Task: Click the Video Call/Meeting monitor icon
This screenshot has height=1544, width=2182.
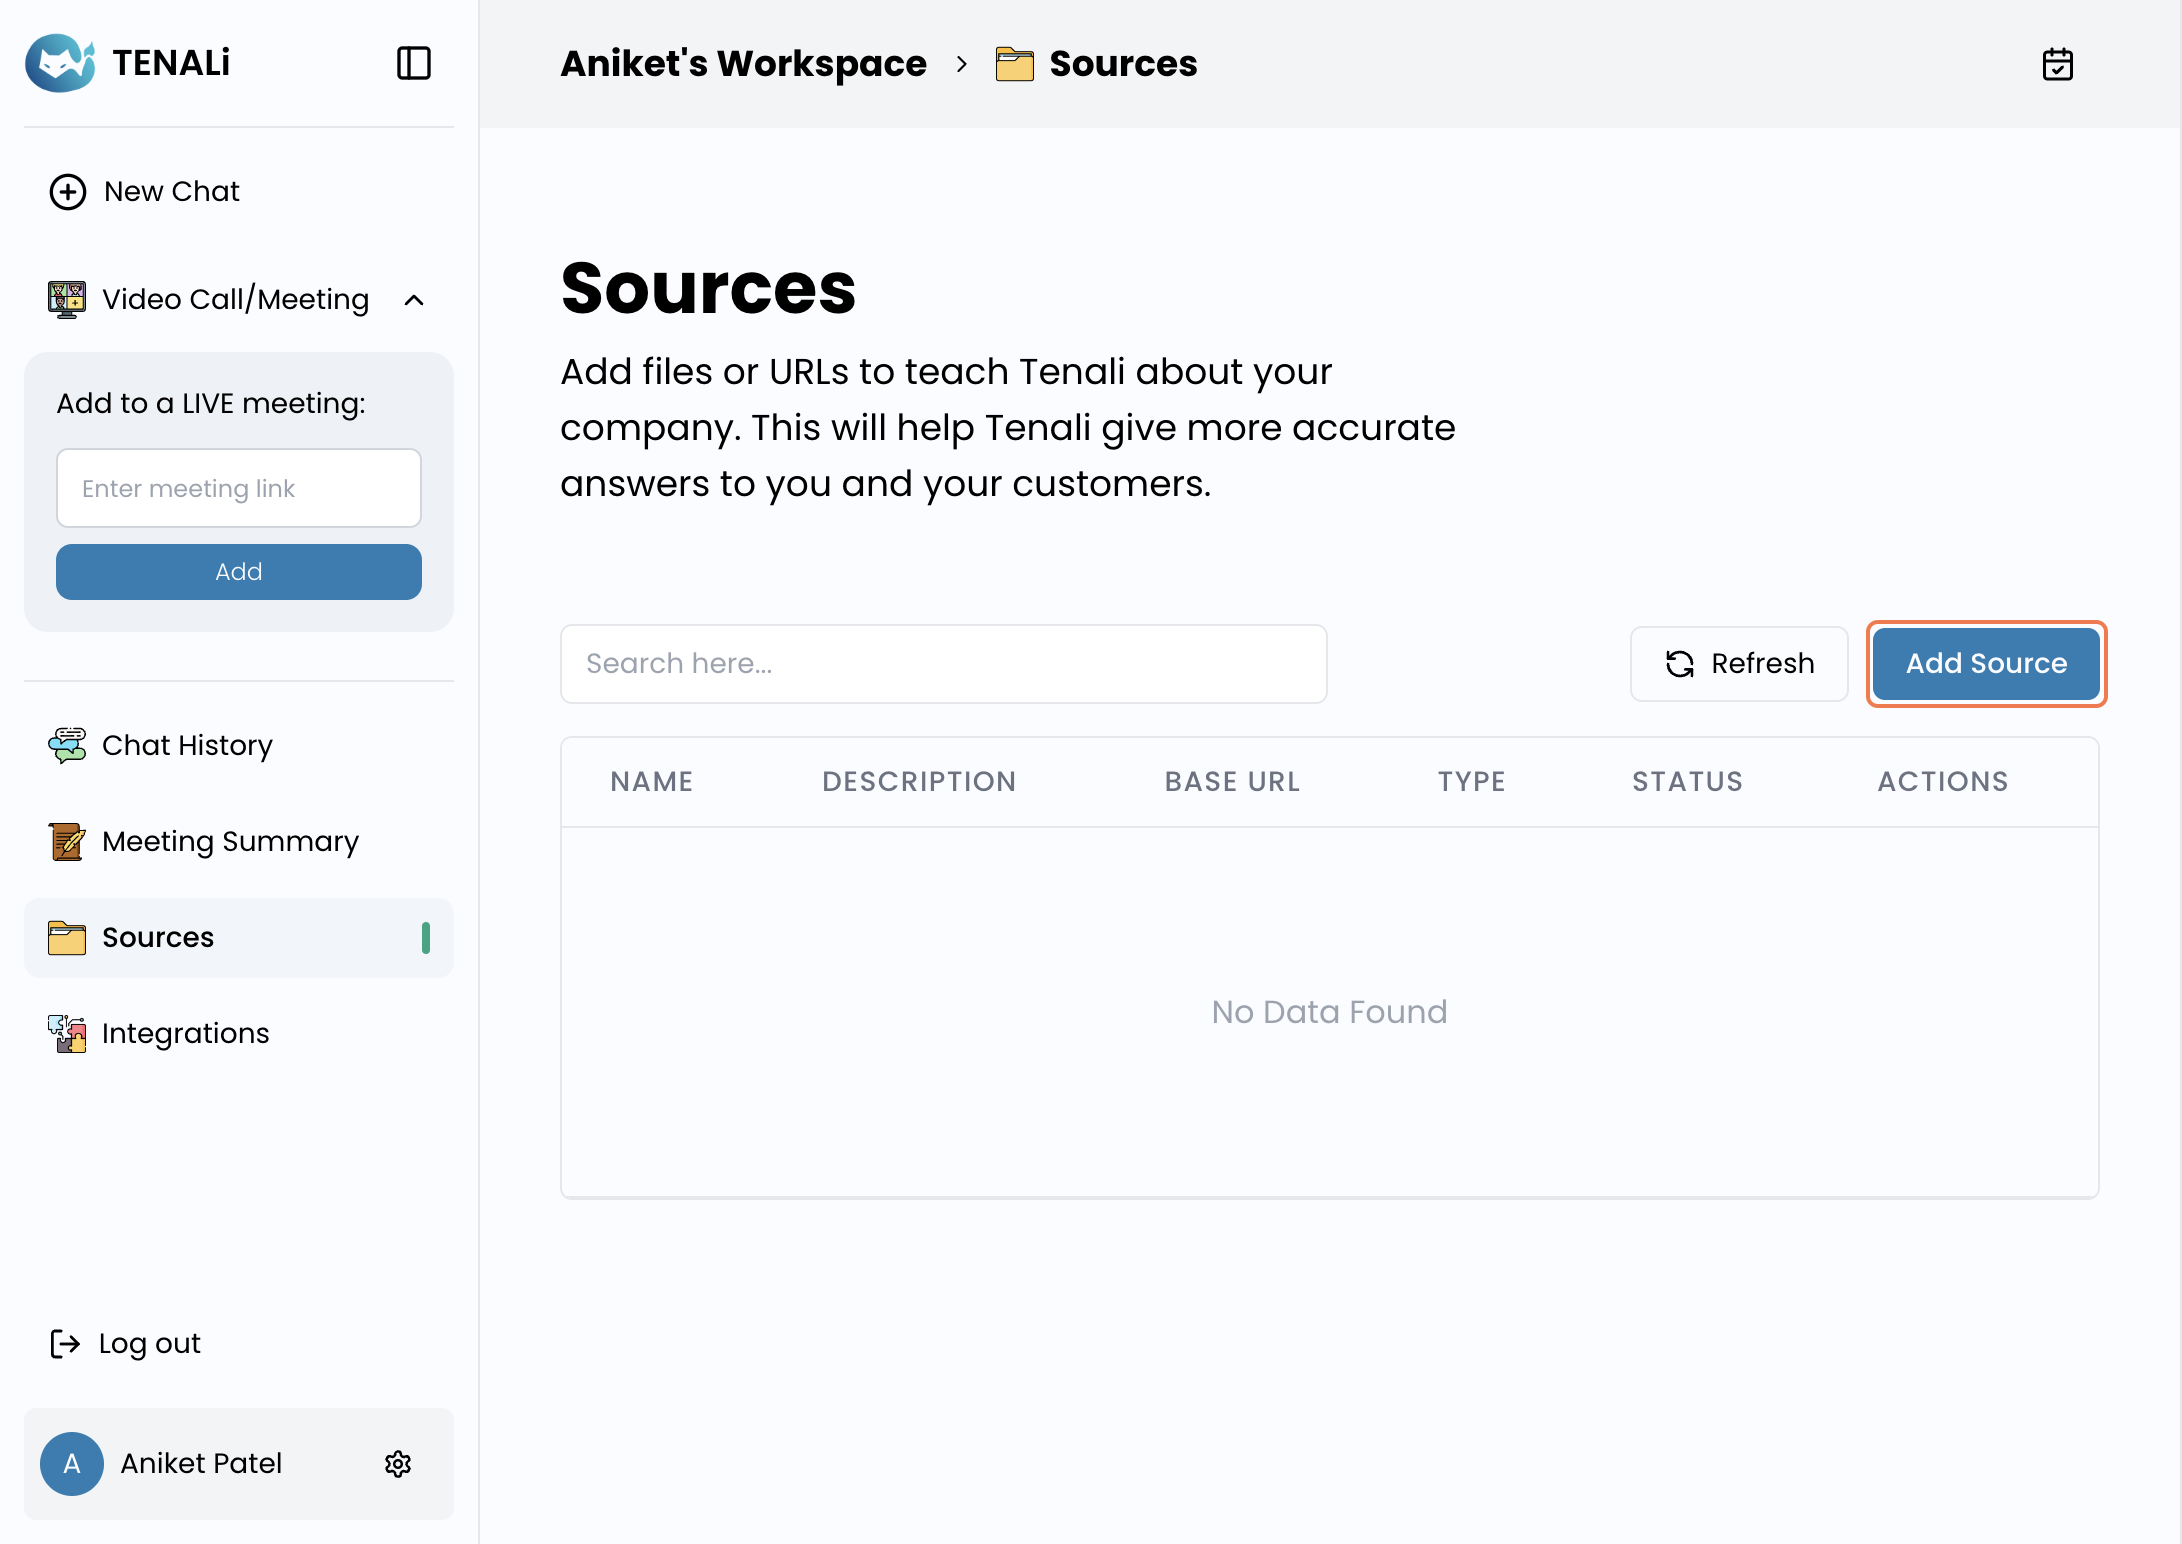Action: coord(67,299)
